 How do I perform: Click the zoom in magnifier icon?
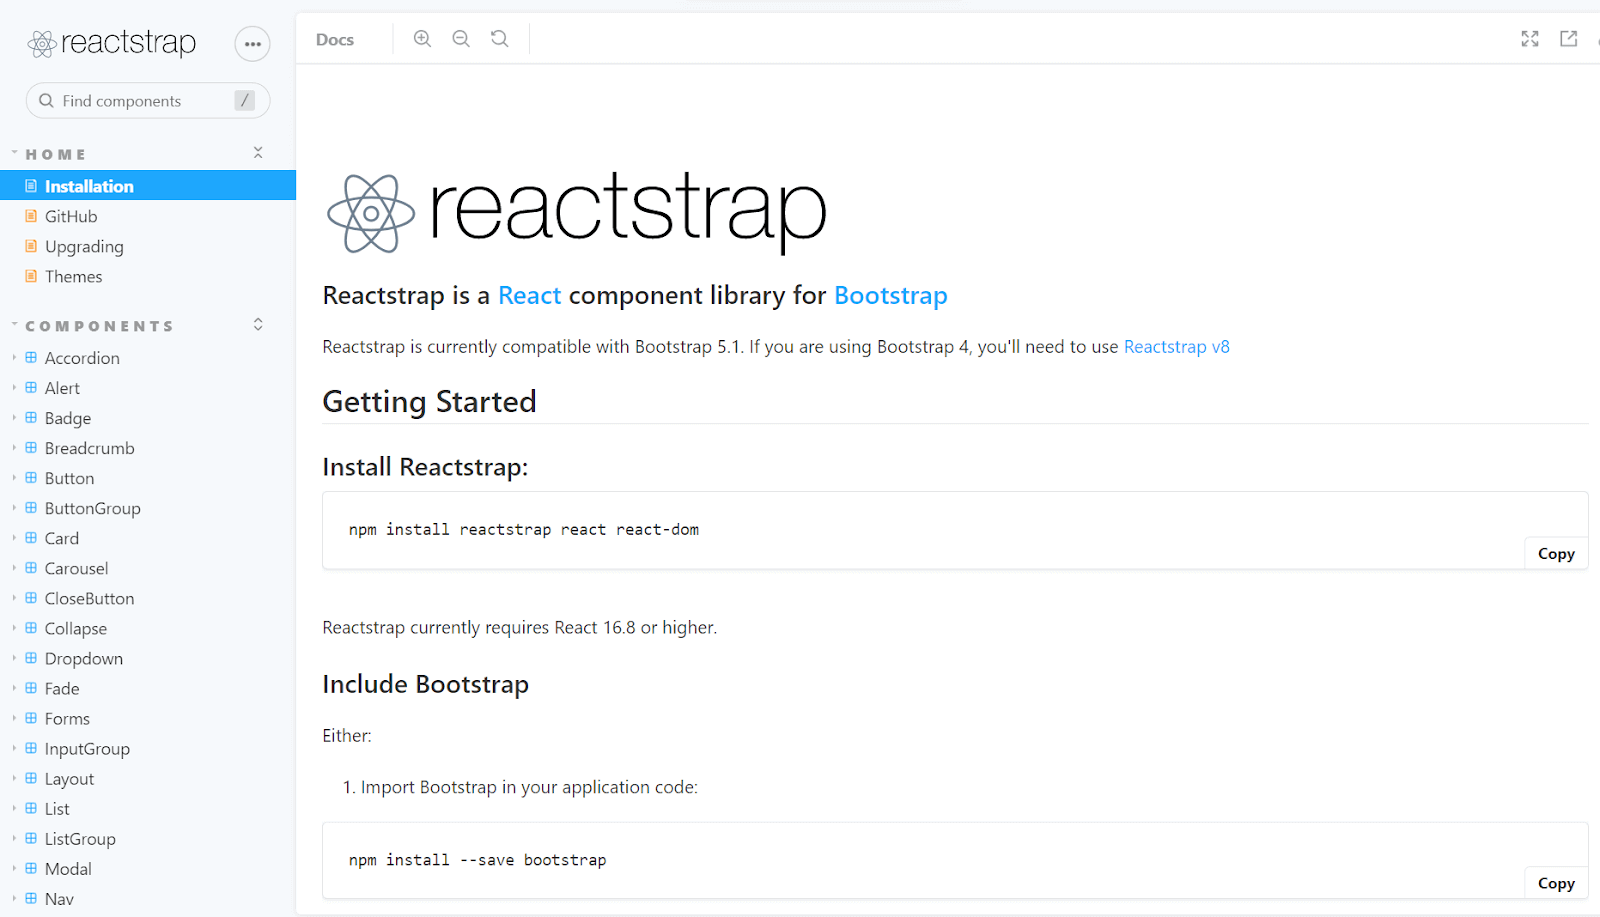point(422,38)
